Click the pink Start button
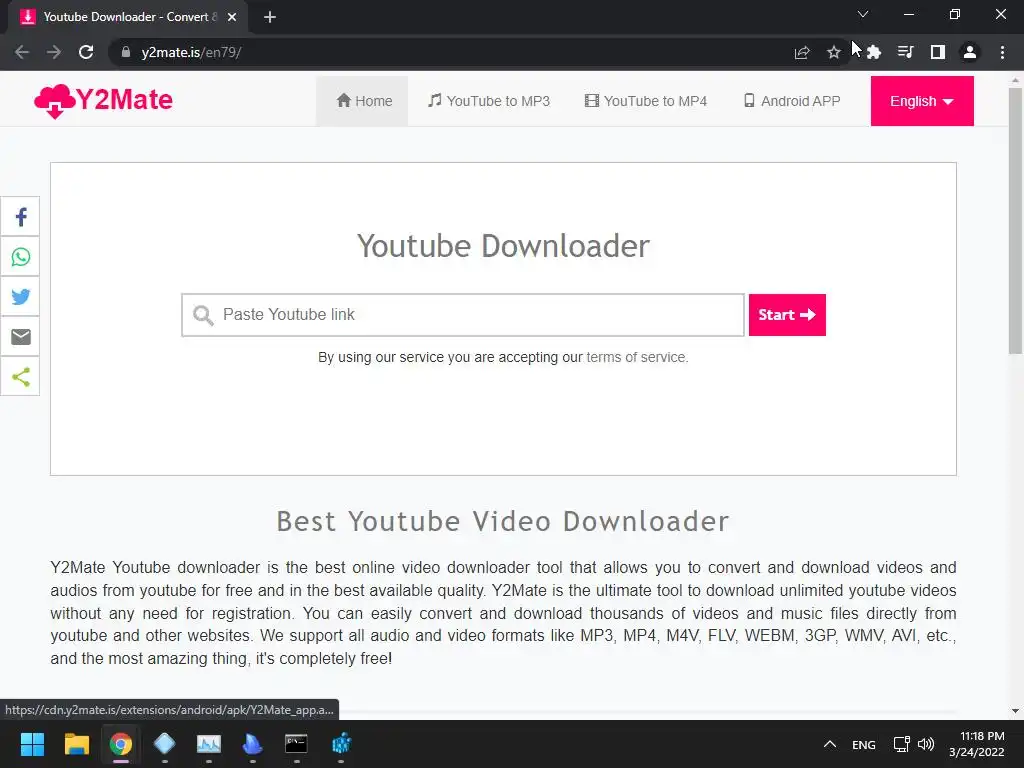Viewport: 1024px width, 768px height. pyautogui.click(x=787, y=315)
